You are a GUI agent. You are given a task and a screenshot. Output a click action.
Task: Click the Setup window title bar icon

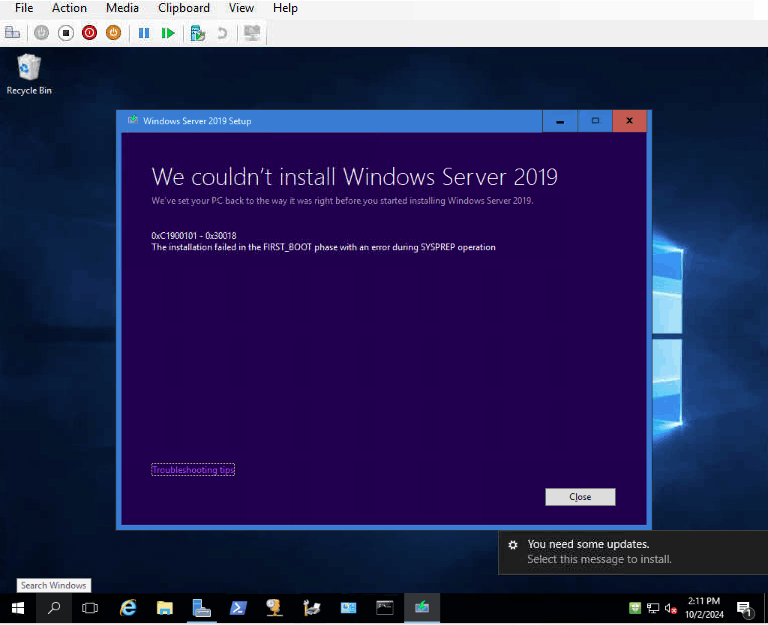pos(132,120)
